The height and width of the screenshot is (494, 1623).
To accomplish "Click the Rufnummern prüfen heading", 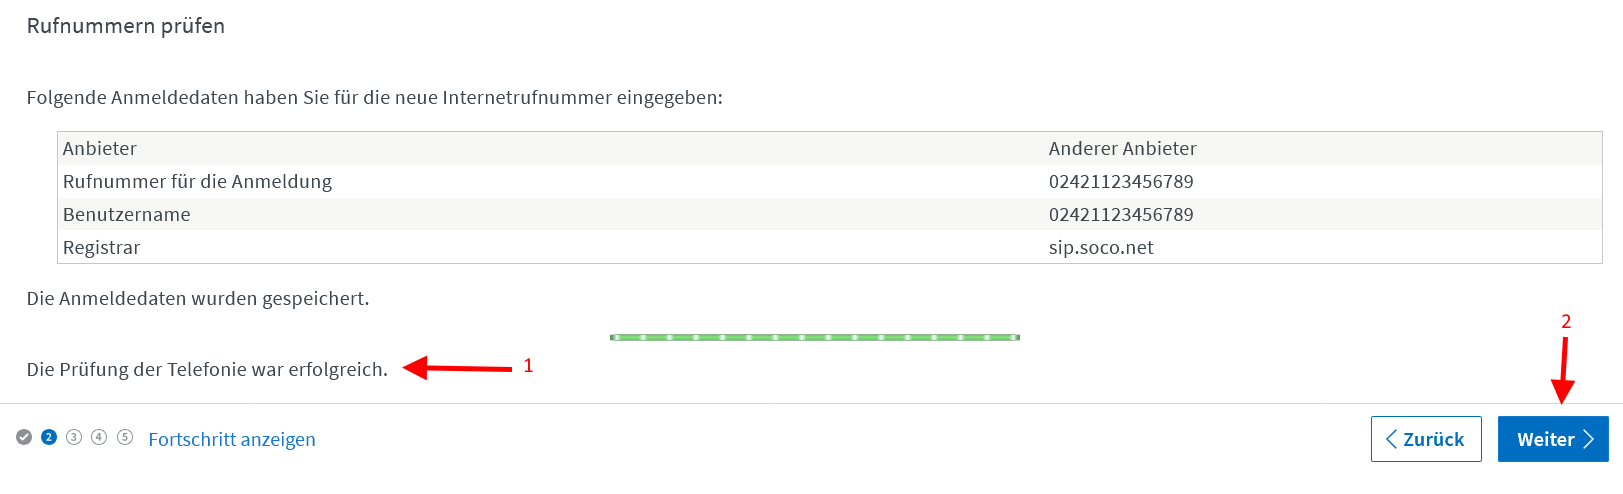I will click(x=126, y=26).
